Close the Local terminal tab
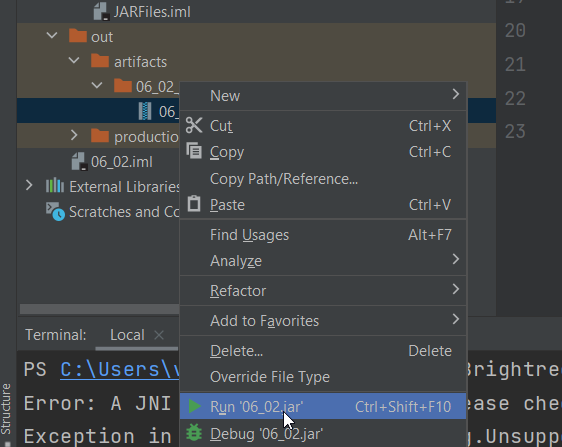 click(159, 335)
